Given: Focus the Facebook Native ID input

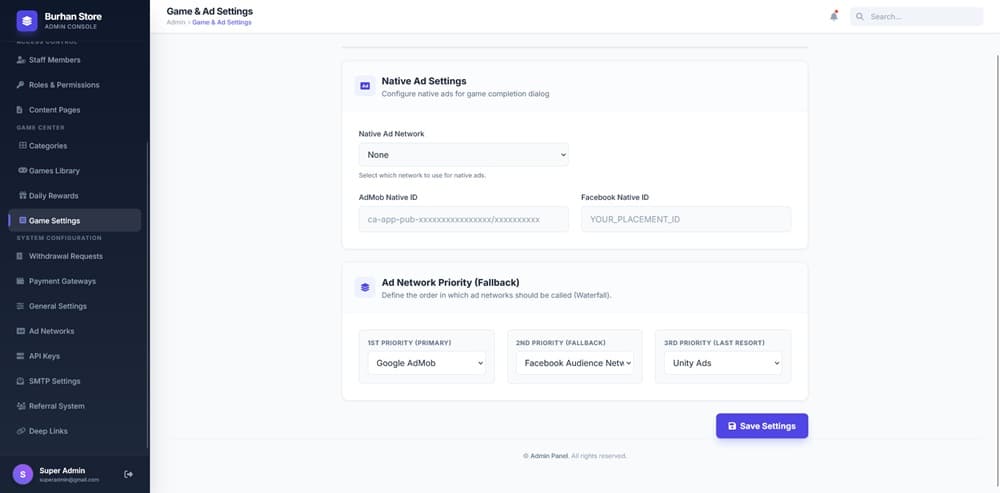Looking at the screenshot, I should [685, 219].
